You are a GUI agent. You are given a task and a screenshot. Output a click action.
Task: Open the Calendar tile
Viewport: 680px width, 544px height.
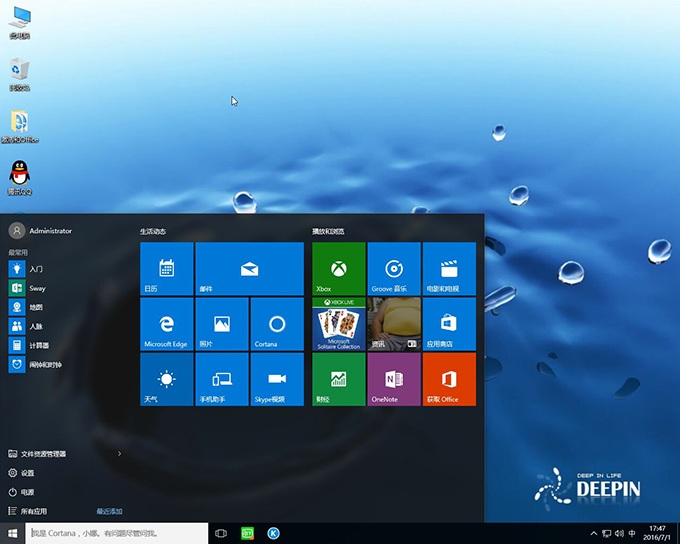(167, 268)
